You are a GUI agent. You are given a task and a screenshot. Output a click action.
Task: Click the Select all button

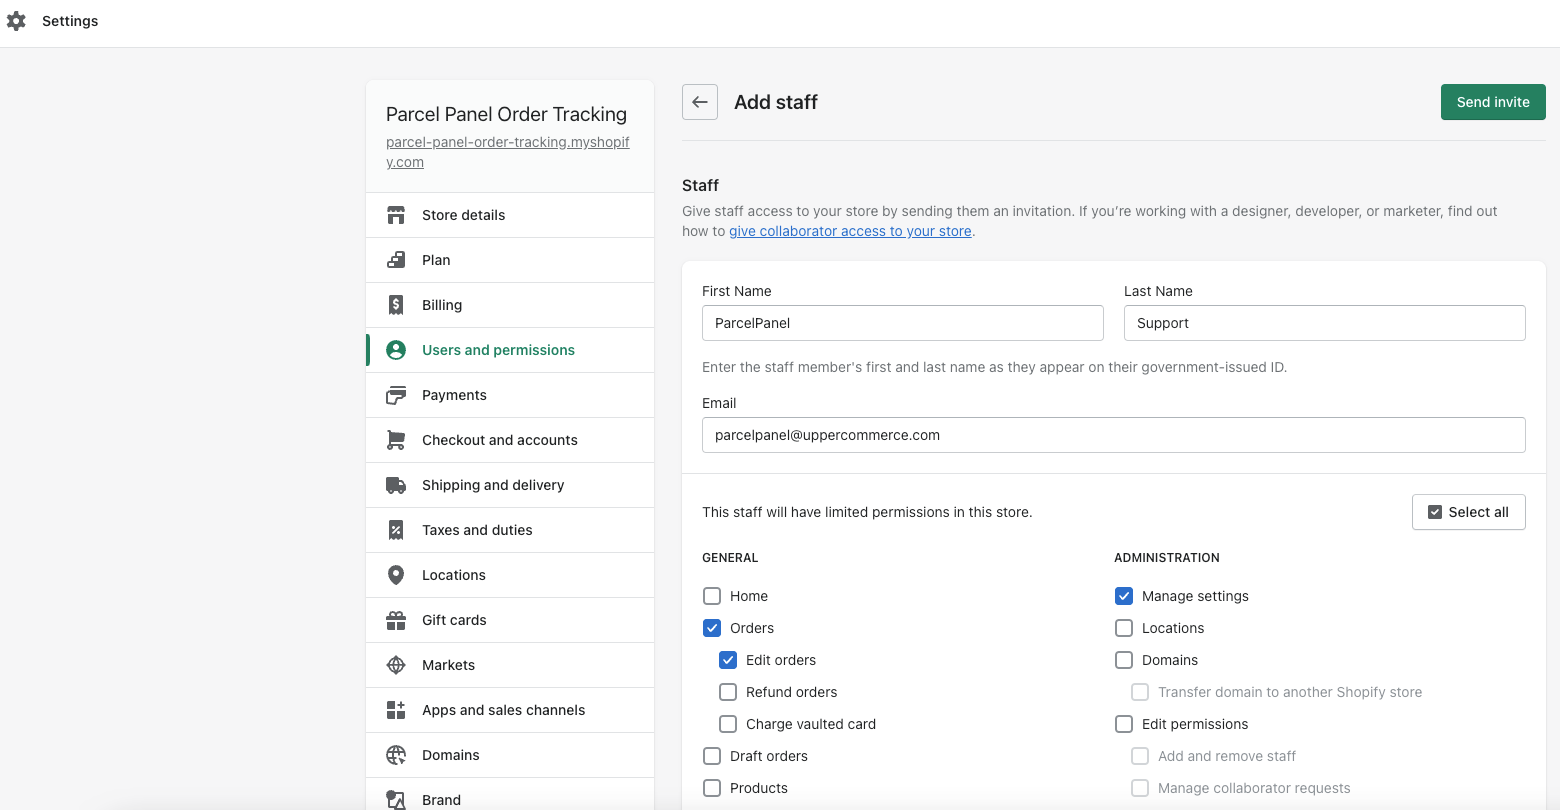coord(1469,512)
